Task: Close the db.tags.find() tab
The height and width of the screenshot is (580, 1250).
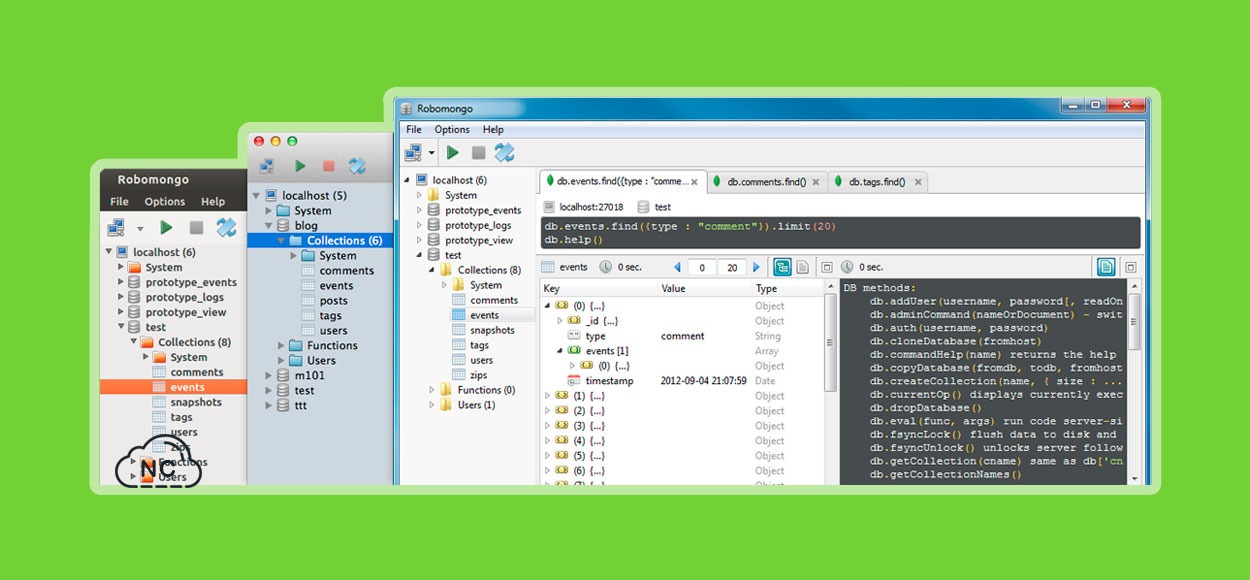Action: click(918, 182)
